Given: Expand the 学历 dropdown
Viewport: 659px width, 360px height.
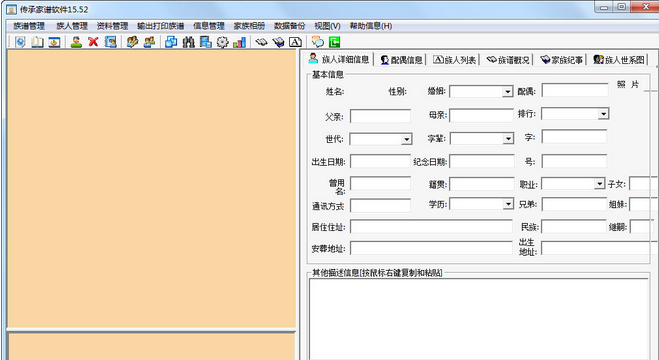Looking at the screenshot, I should click(x=508, y=204).
